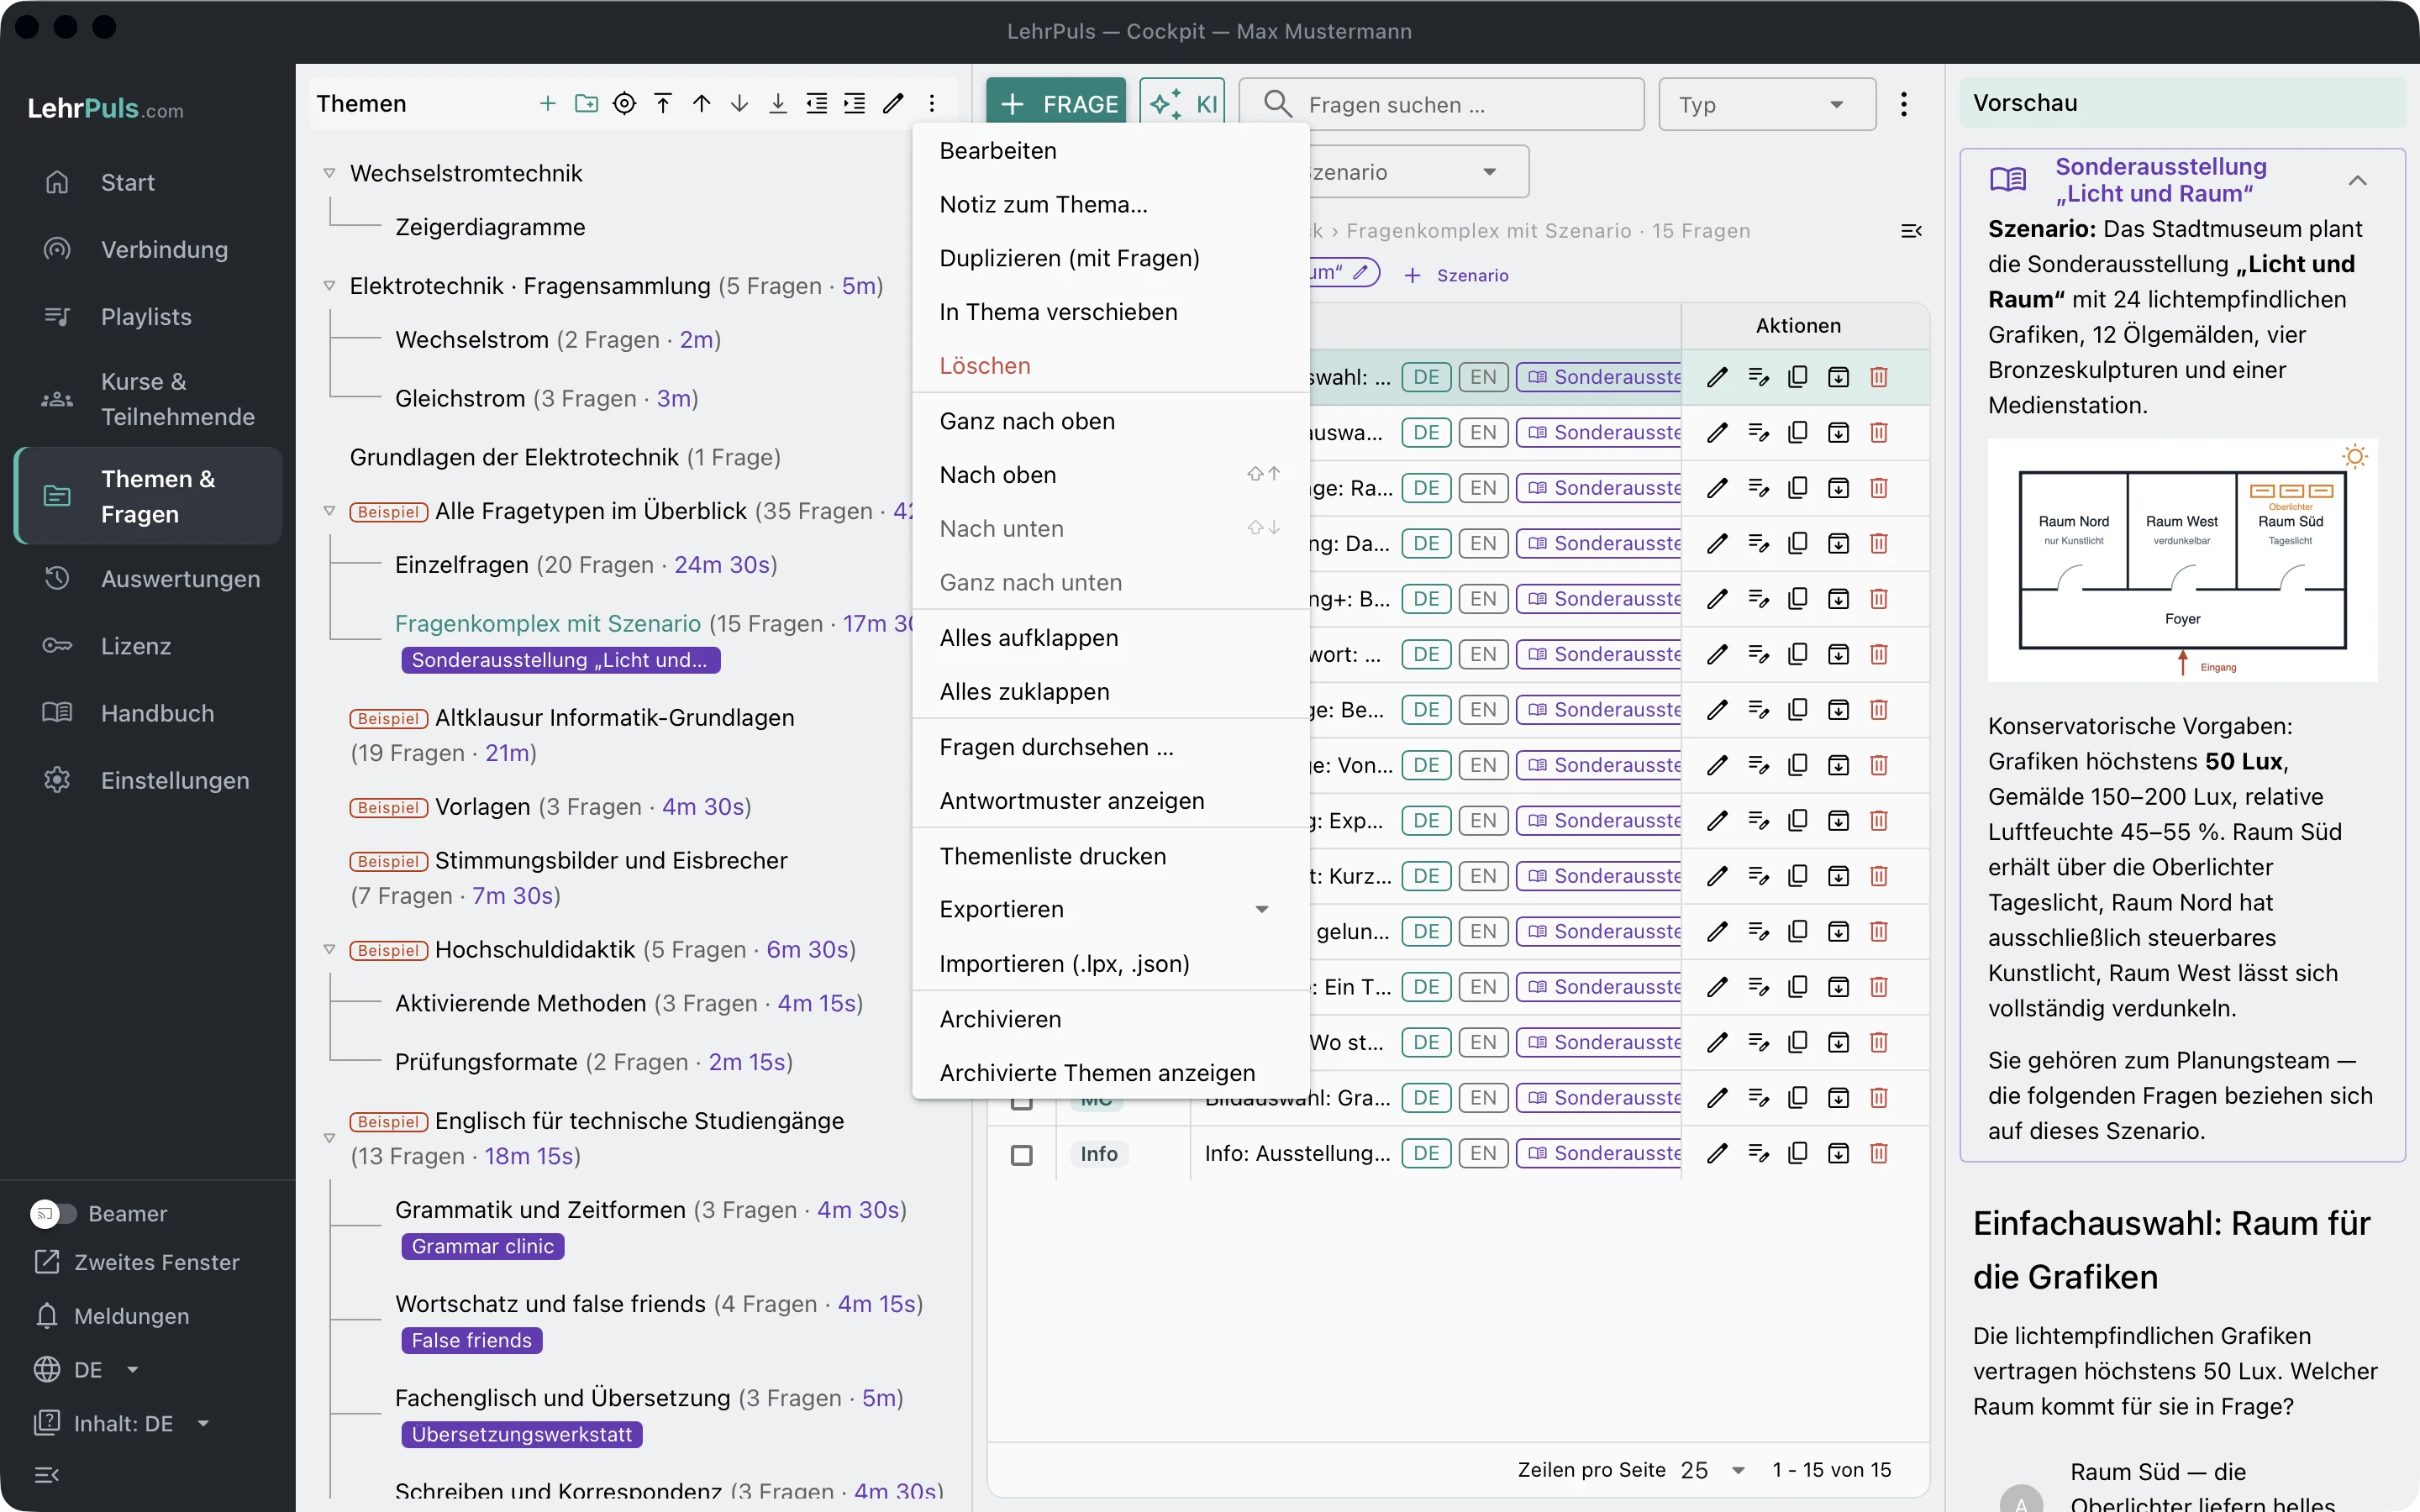Click the target locate icon in Themen toolbar
Image resolution: width=2420 pixels, height=1512 pixels.
[624, 104]
